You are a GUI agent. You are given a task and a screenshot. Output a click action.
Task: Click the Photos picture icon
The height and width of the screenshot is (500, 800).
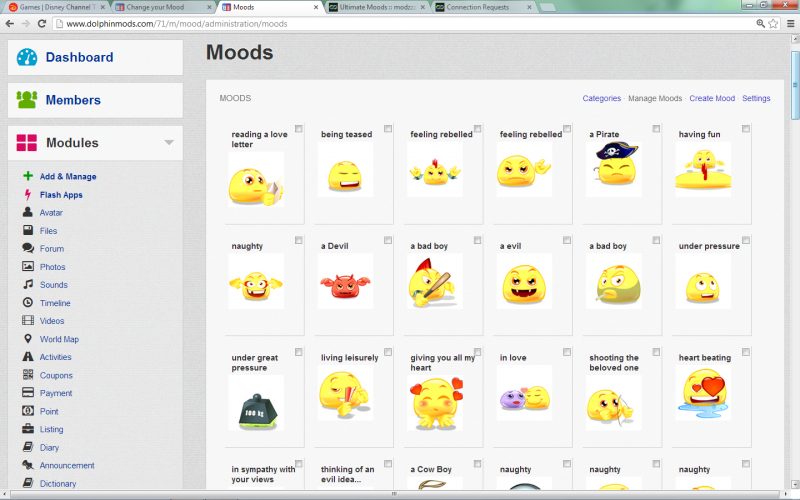pos(28,266)
